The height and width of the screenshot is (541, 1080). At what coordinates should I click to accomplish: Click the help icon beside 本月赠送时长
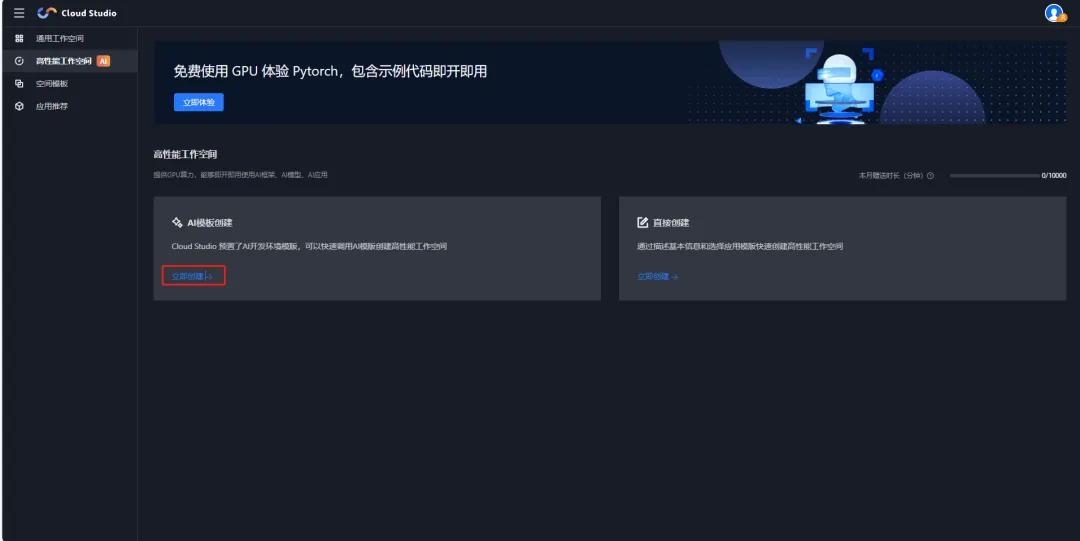[930, 176]
